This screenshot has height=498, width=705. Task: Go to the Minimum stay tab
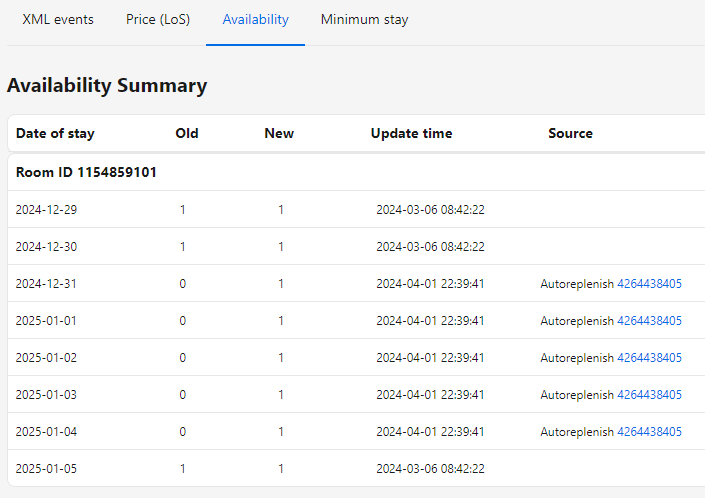click(x=364, y=20)
